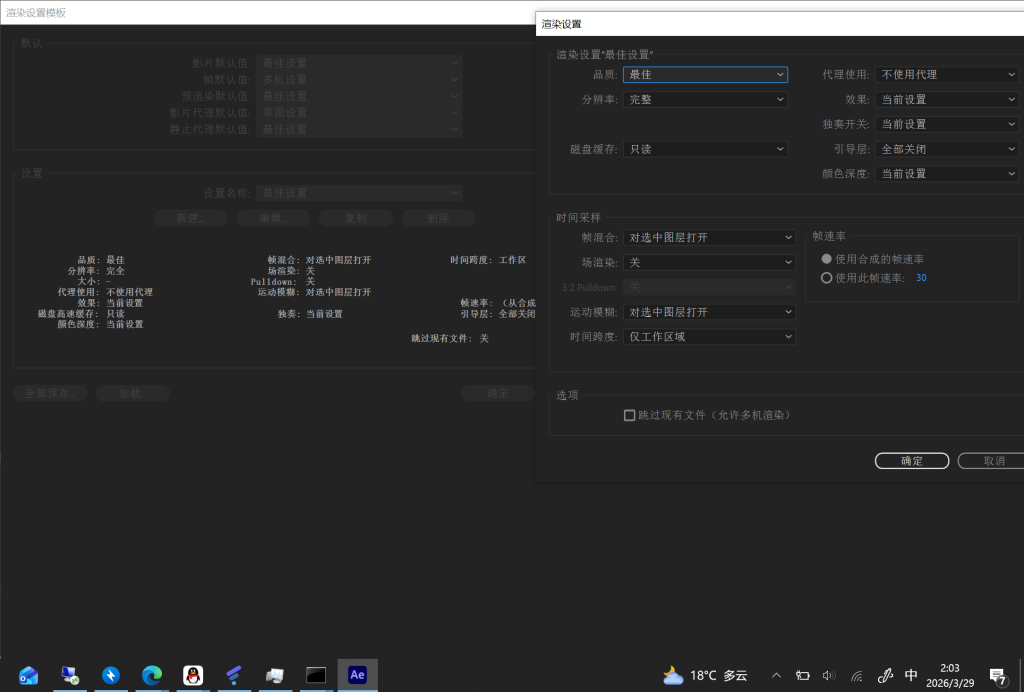Click the After Effects taskbar icon
Viewport: 1024px width, 692px height.
coord(357,675)
